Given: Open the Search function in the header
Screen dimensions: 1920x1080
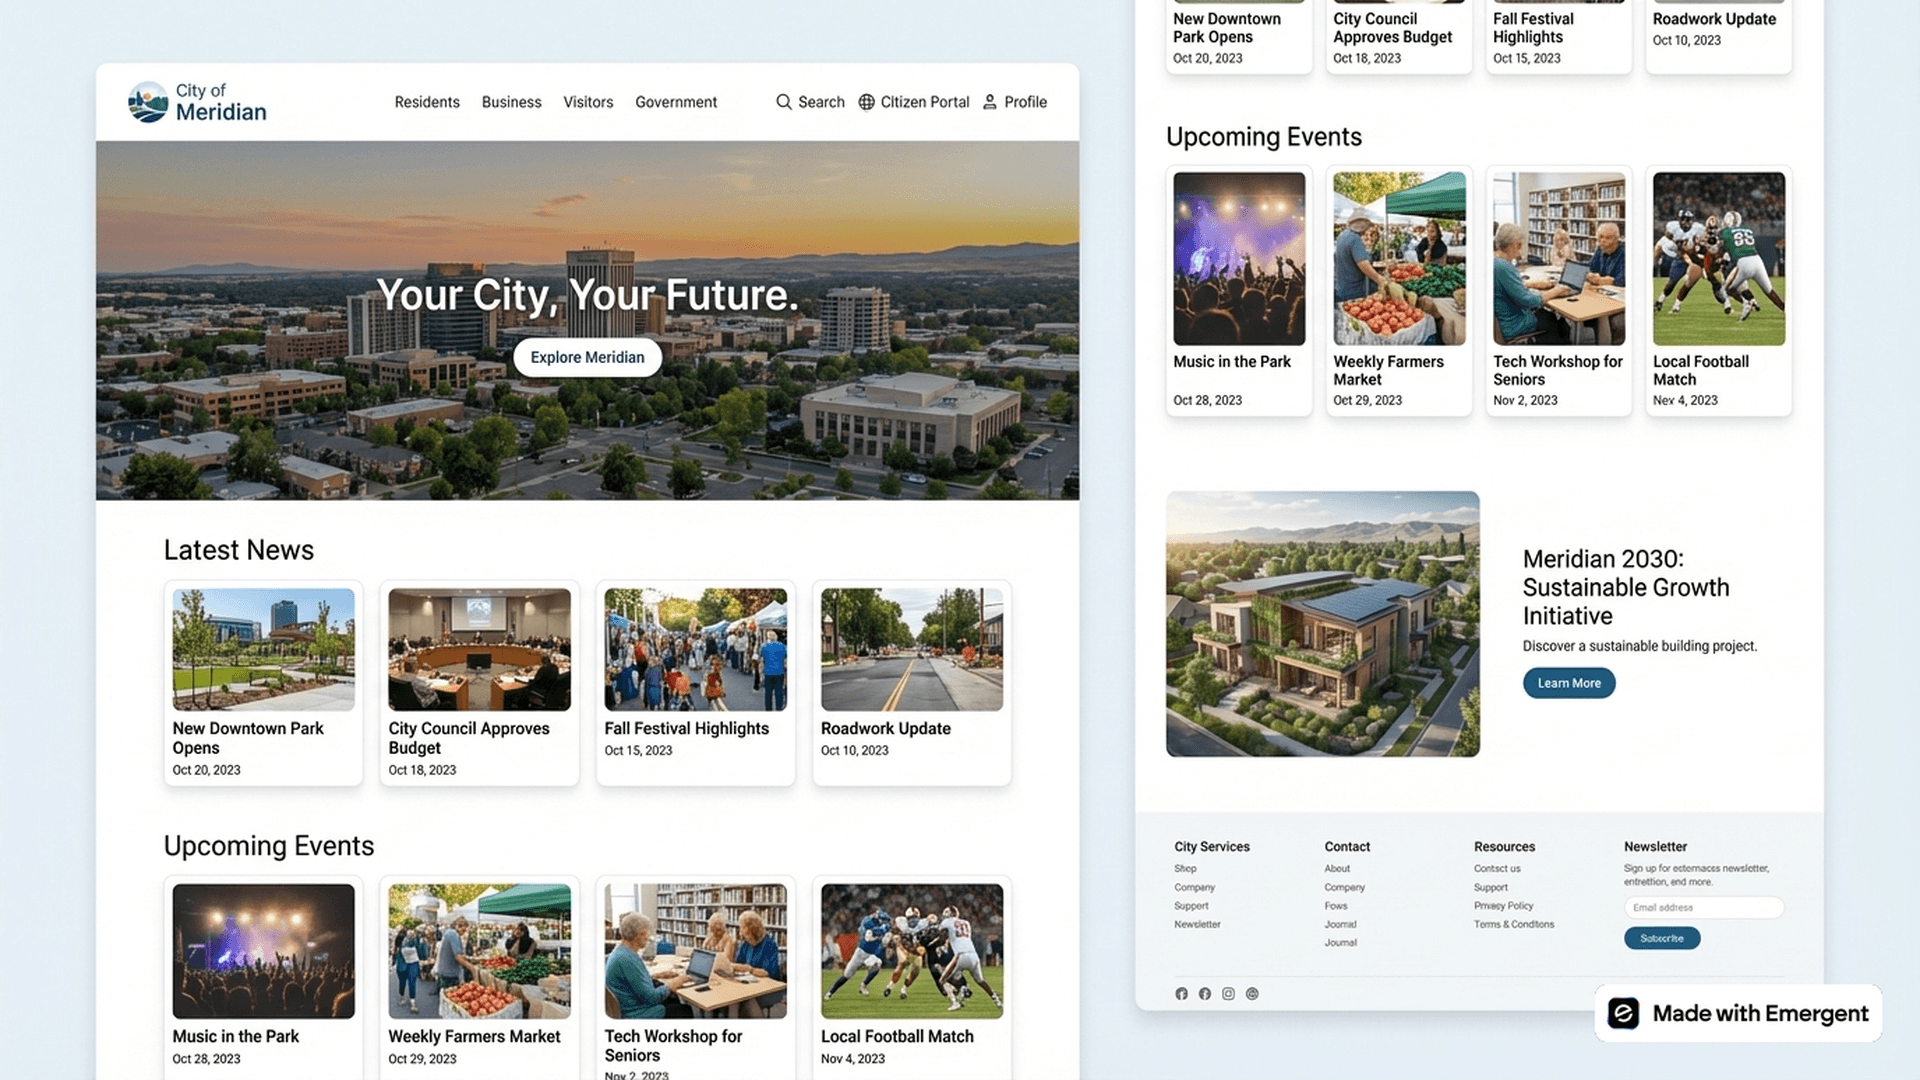Looking at the screenshot, I should point(810,101).
